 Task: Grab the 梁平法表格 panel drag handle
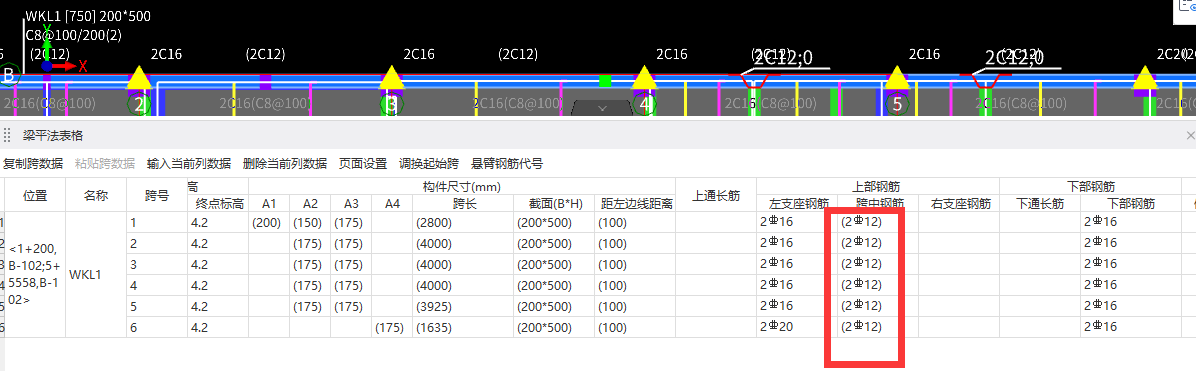(8, 136)
